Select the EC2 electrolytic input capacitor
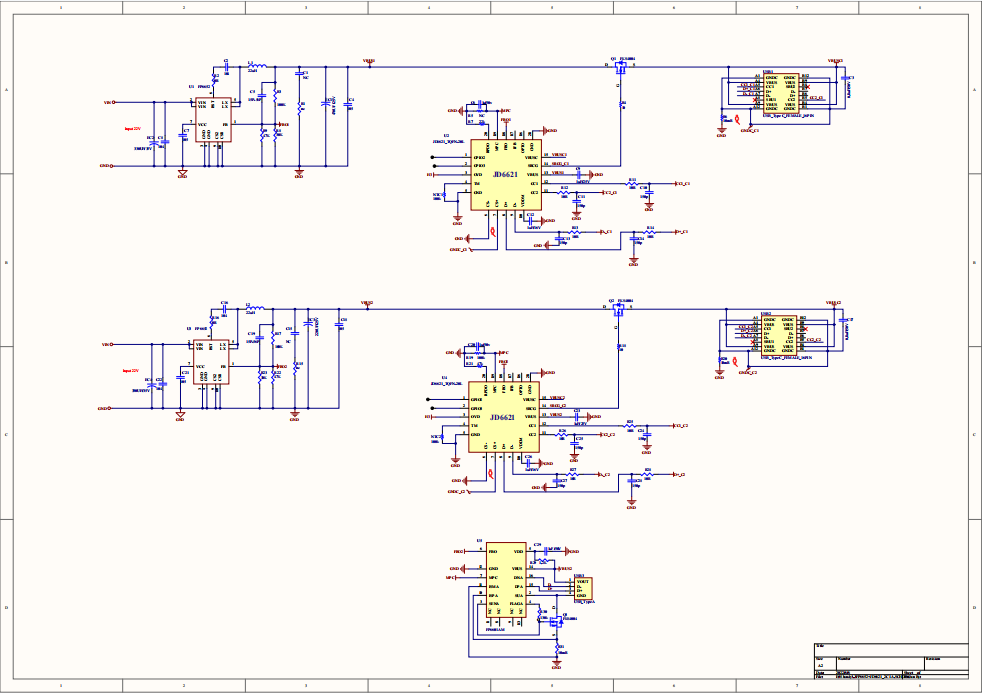Image resolution: width=982 pixels, height=693 pixels. pyautogui.click(x=153, y=143)
